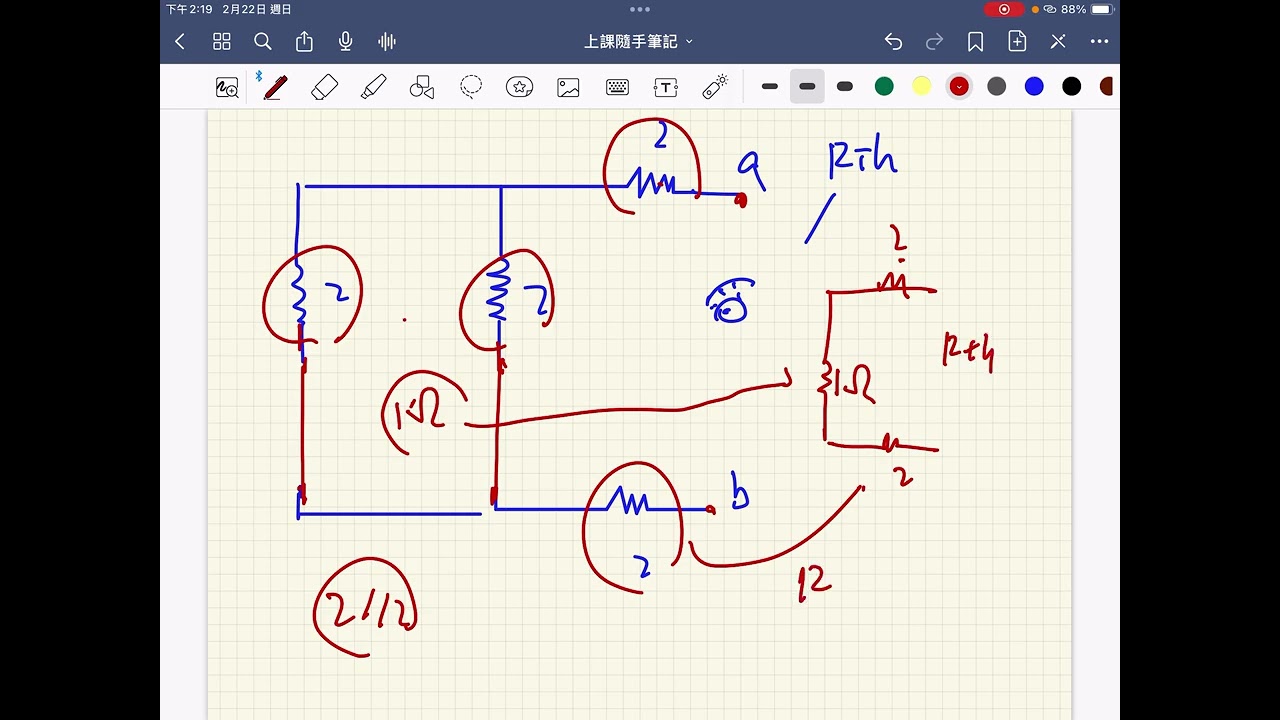
Task: Open the keyboard typing tool
Action: 617,87
